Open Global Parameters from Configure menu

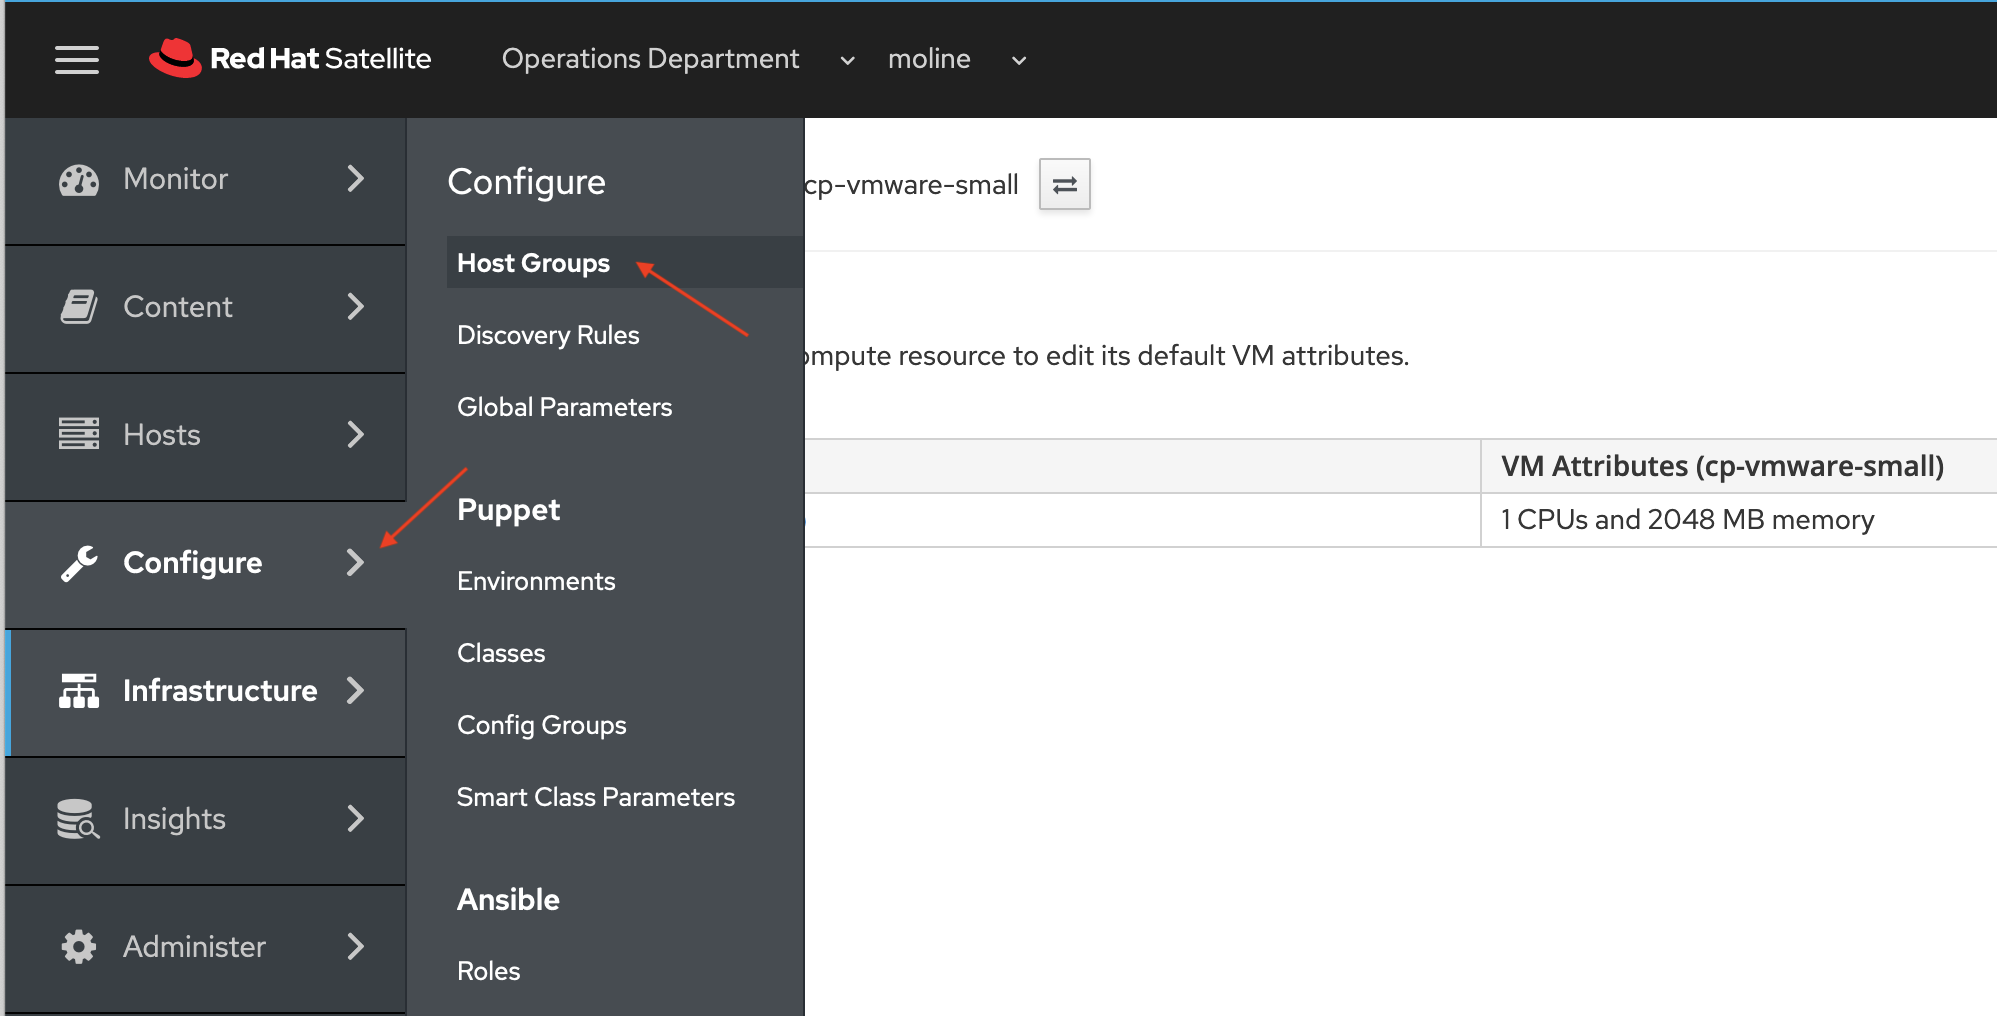(x=564, y=407)
